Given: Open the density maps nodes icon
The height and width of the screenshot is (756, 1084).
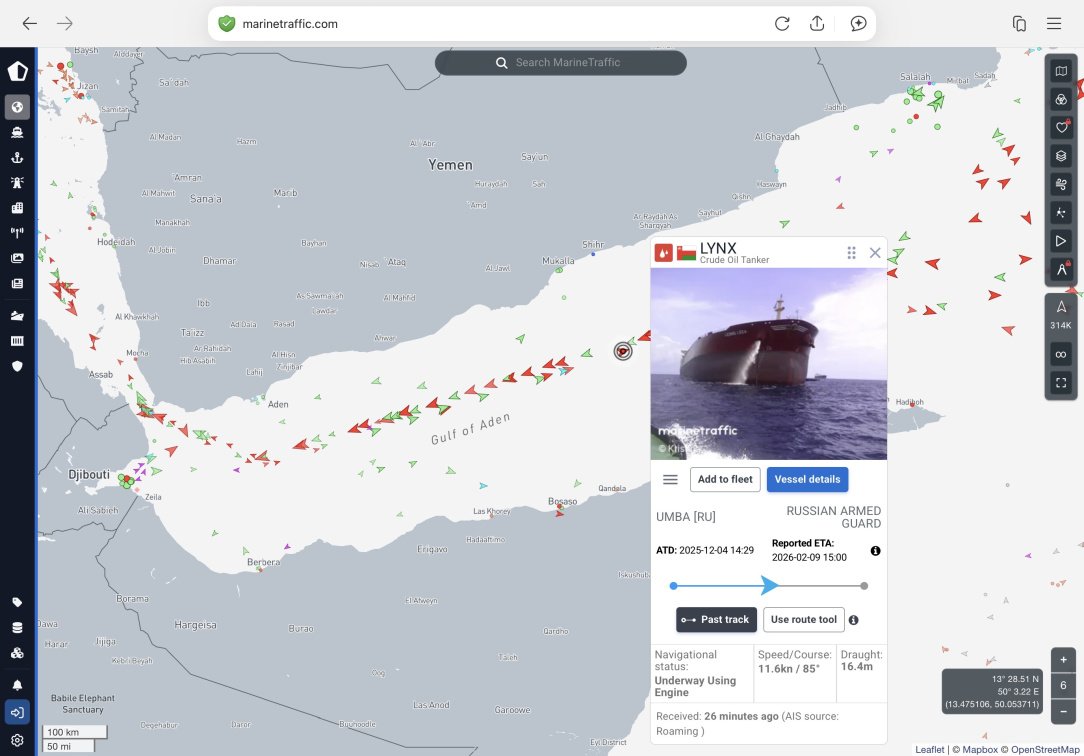Looking at the screenshot, I should (x=1061, y=212).
